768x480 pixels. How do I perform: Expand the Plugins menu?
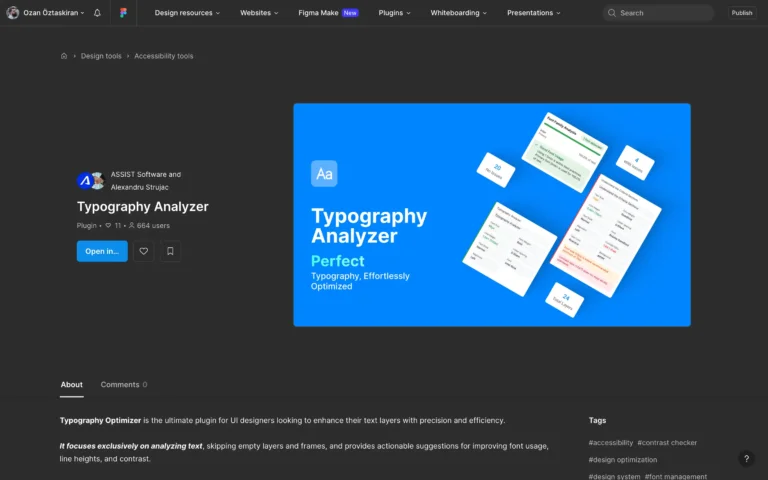(394, 13)
